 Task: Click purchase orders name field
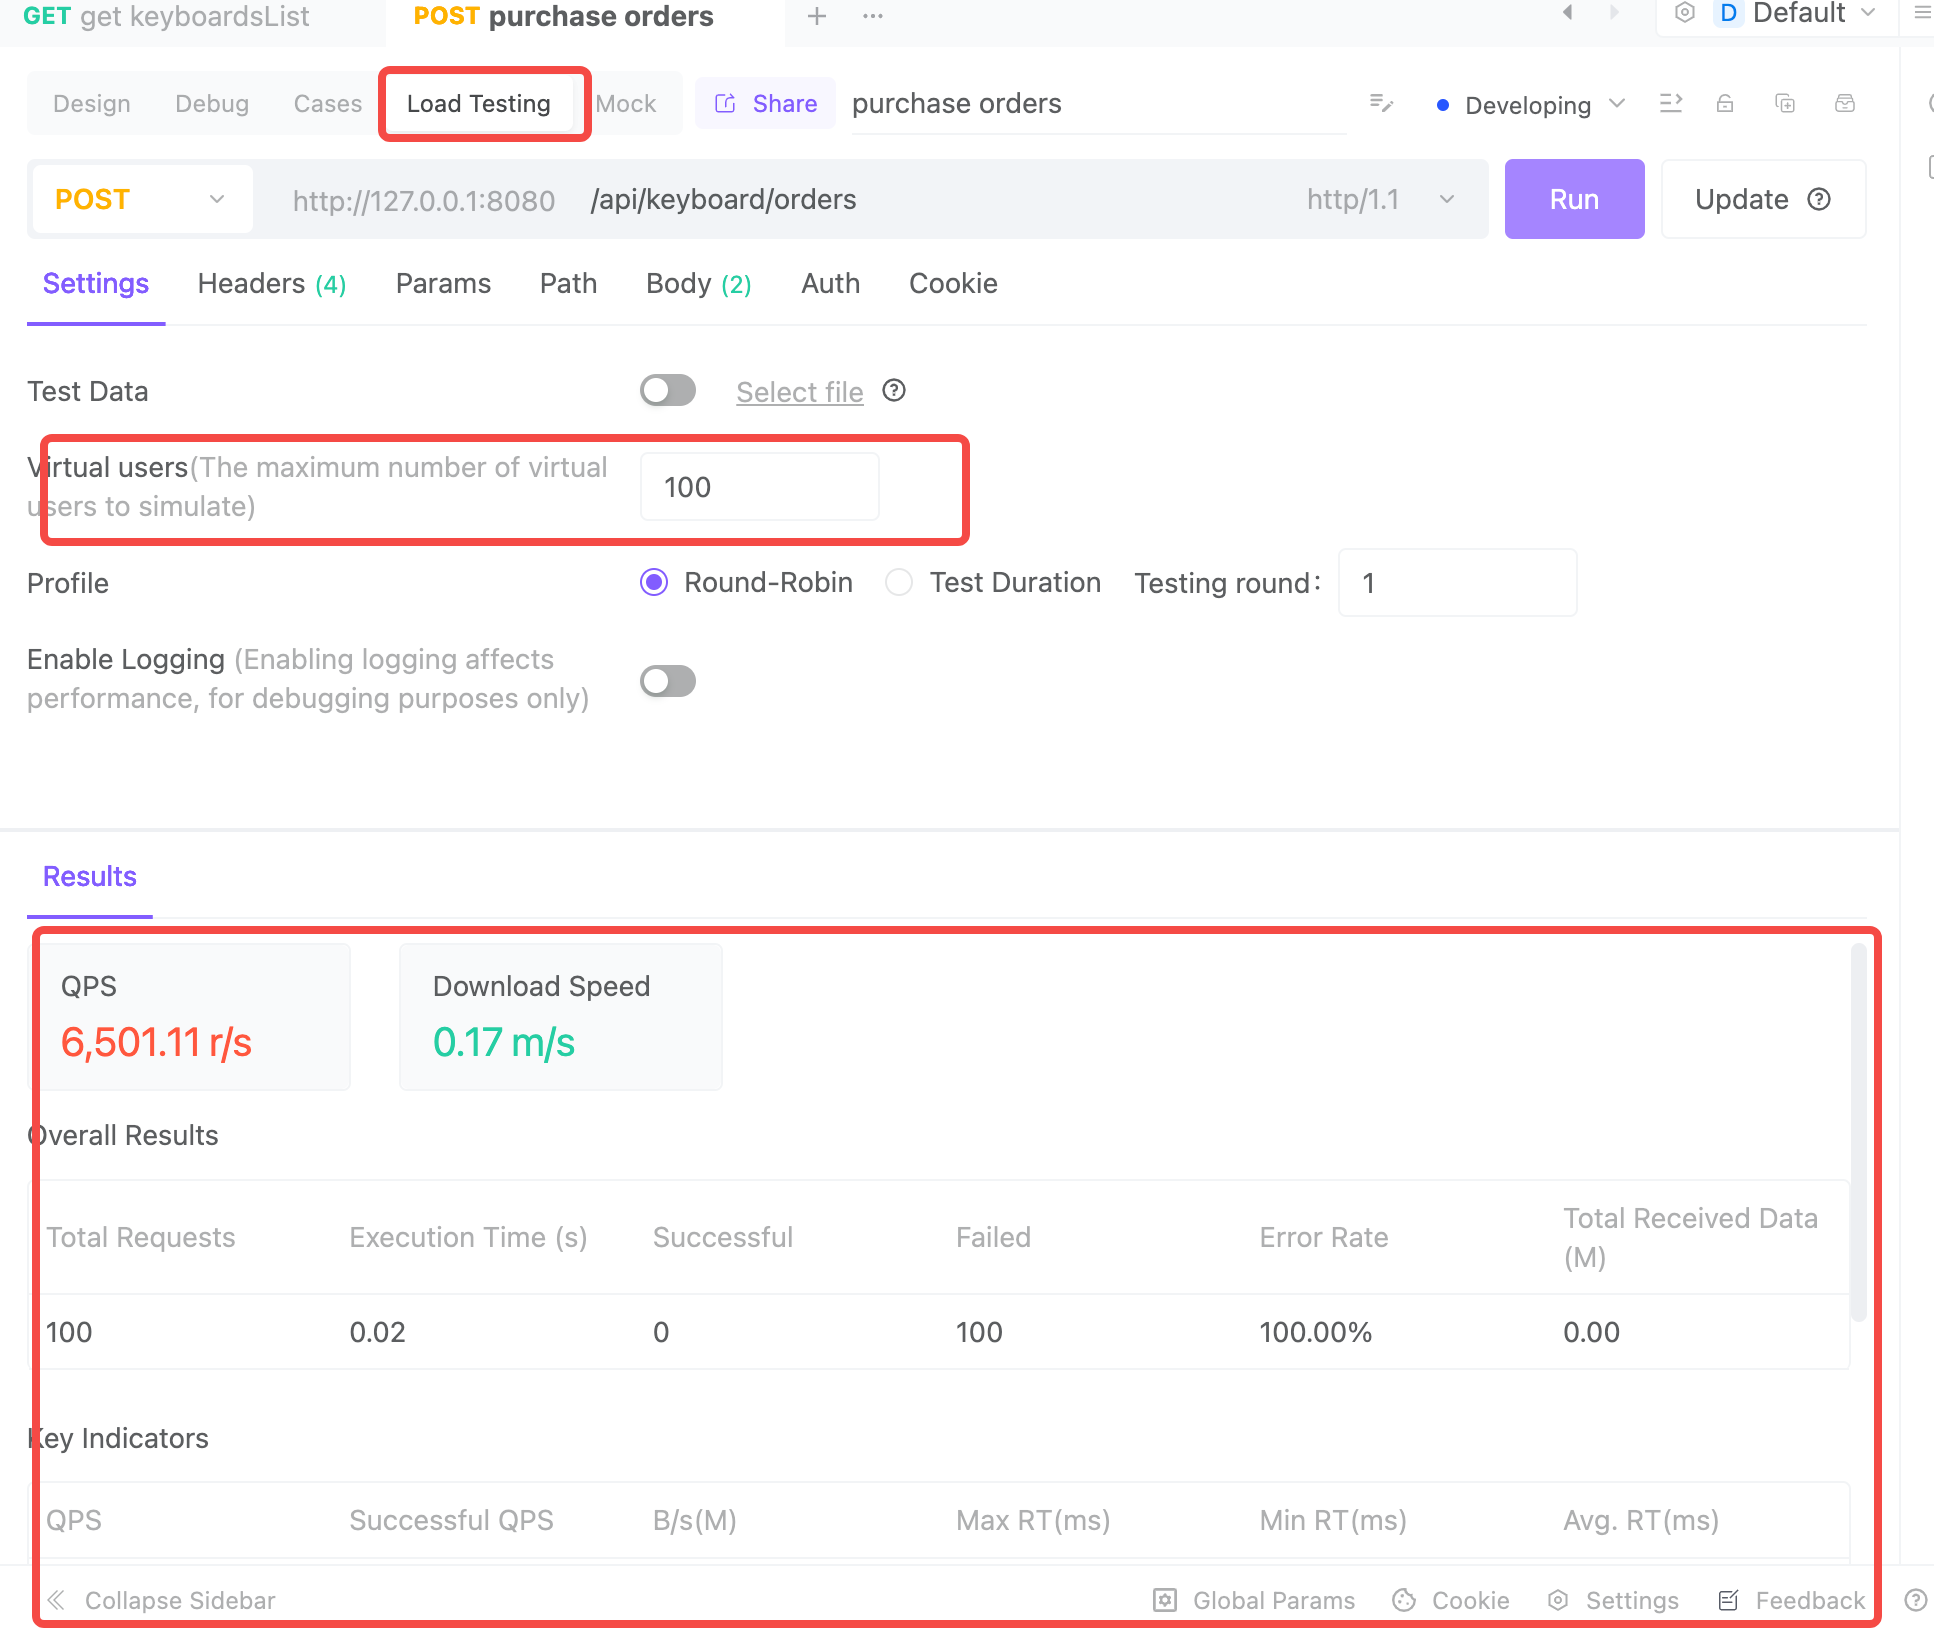(1098, 104)
